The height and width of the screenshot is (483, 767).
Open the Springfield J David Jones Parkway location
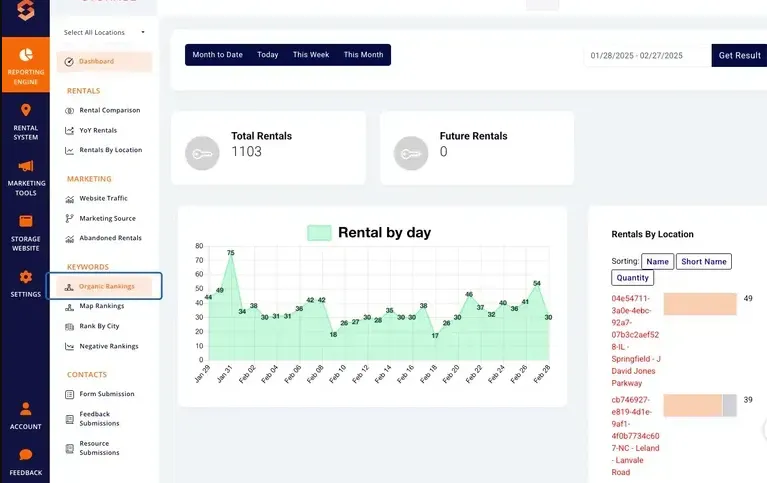click(x=635, y=341)
